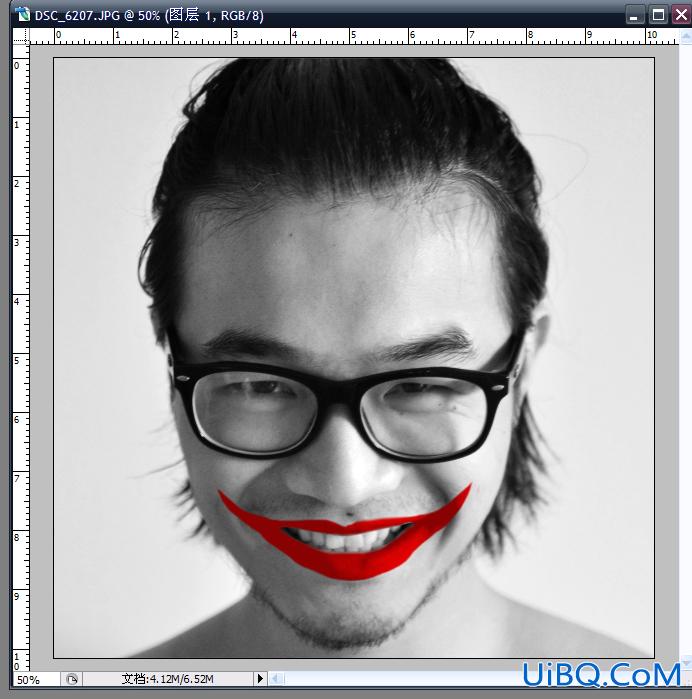
Task: Click the status bar icon beside the zoom field
Action: 71,679
